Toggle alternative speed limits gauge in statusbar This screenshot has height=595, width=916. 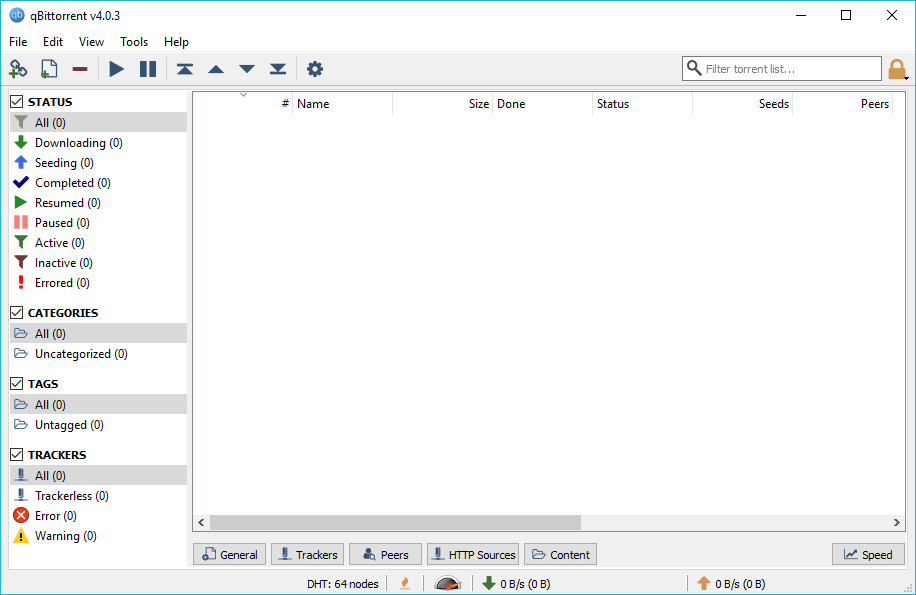pos(447,583)
